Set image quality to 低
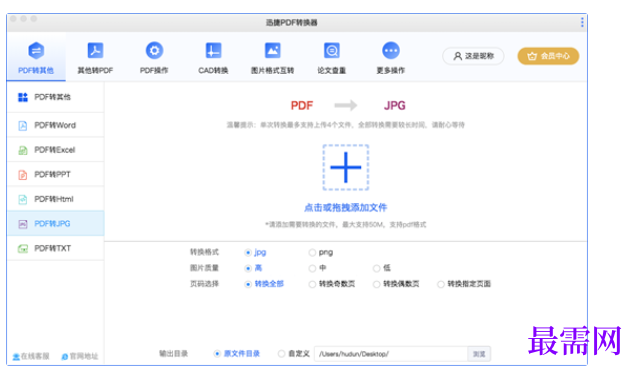640x372 pixels. (376, 268)
